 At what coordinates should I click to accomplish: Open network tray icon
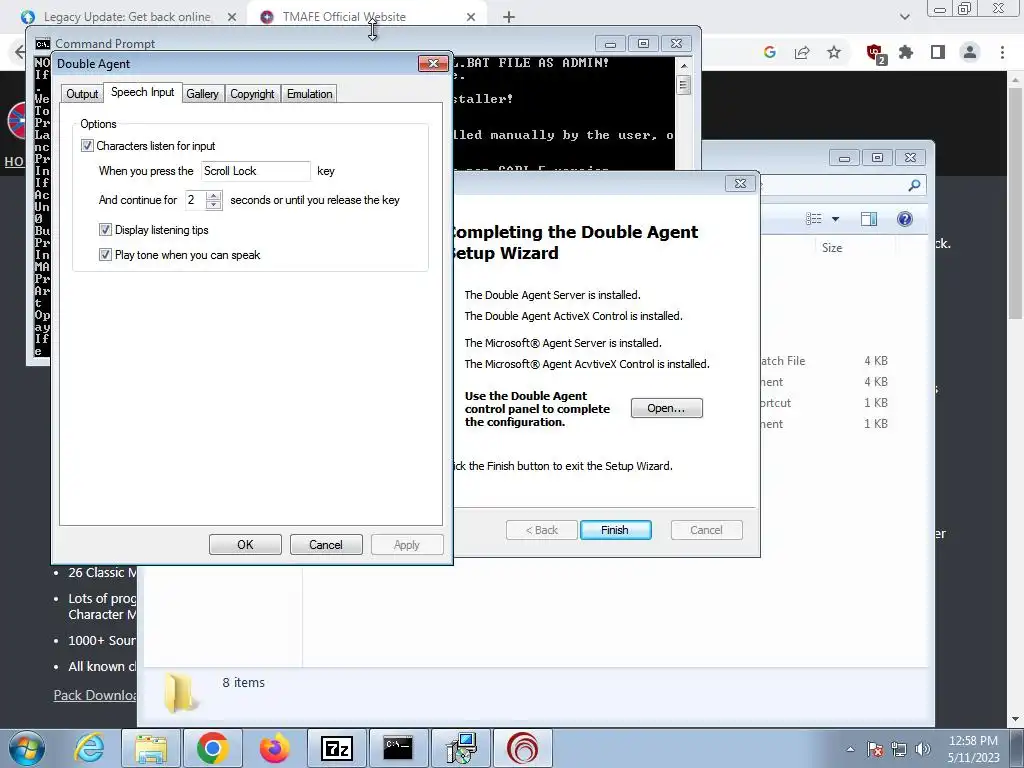pos(899,749)
